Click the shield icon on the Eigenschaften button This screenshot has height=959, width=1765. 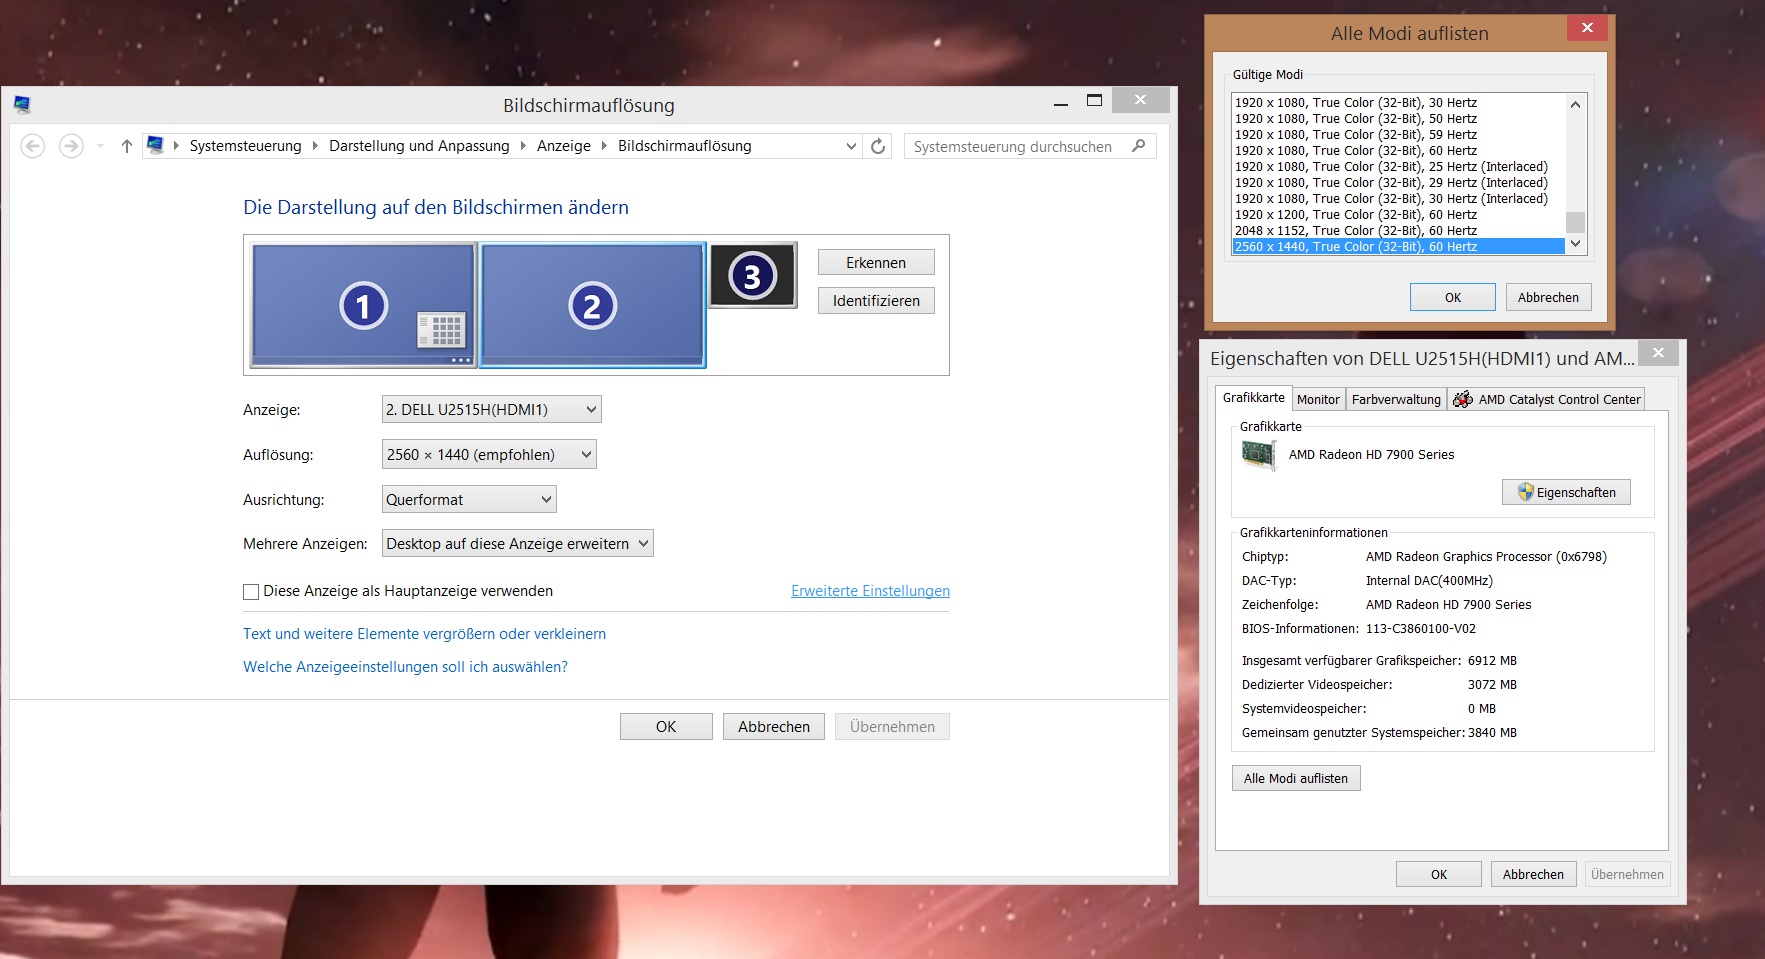1524,492
